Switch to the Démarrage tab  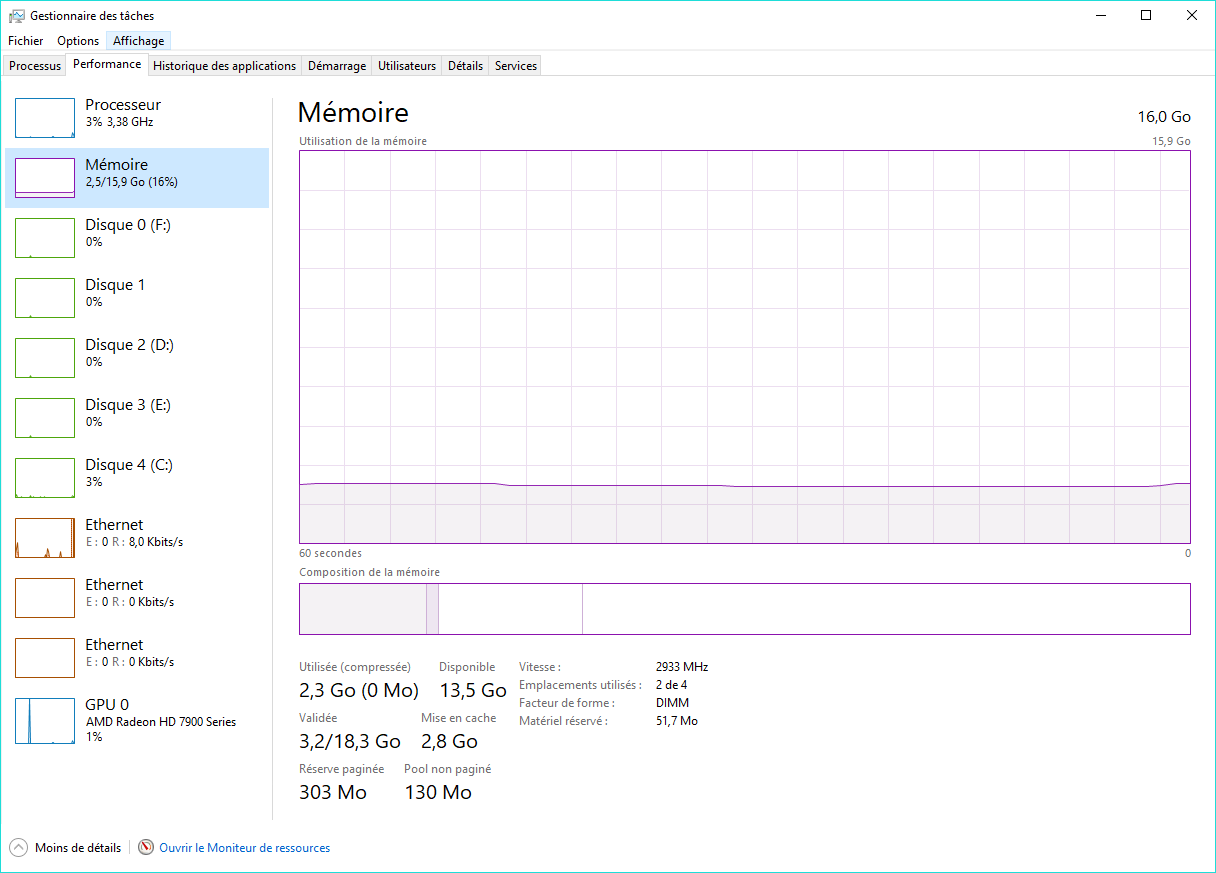[337, 66]
